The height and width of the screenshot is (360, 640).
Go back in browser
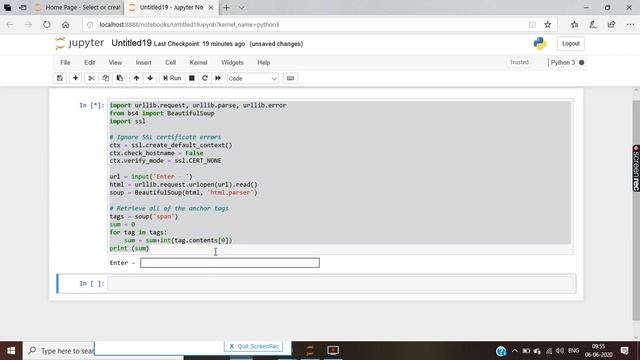[10, 24]
